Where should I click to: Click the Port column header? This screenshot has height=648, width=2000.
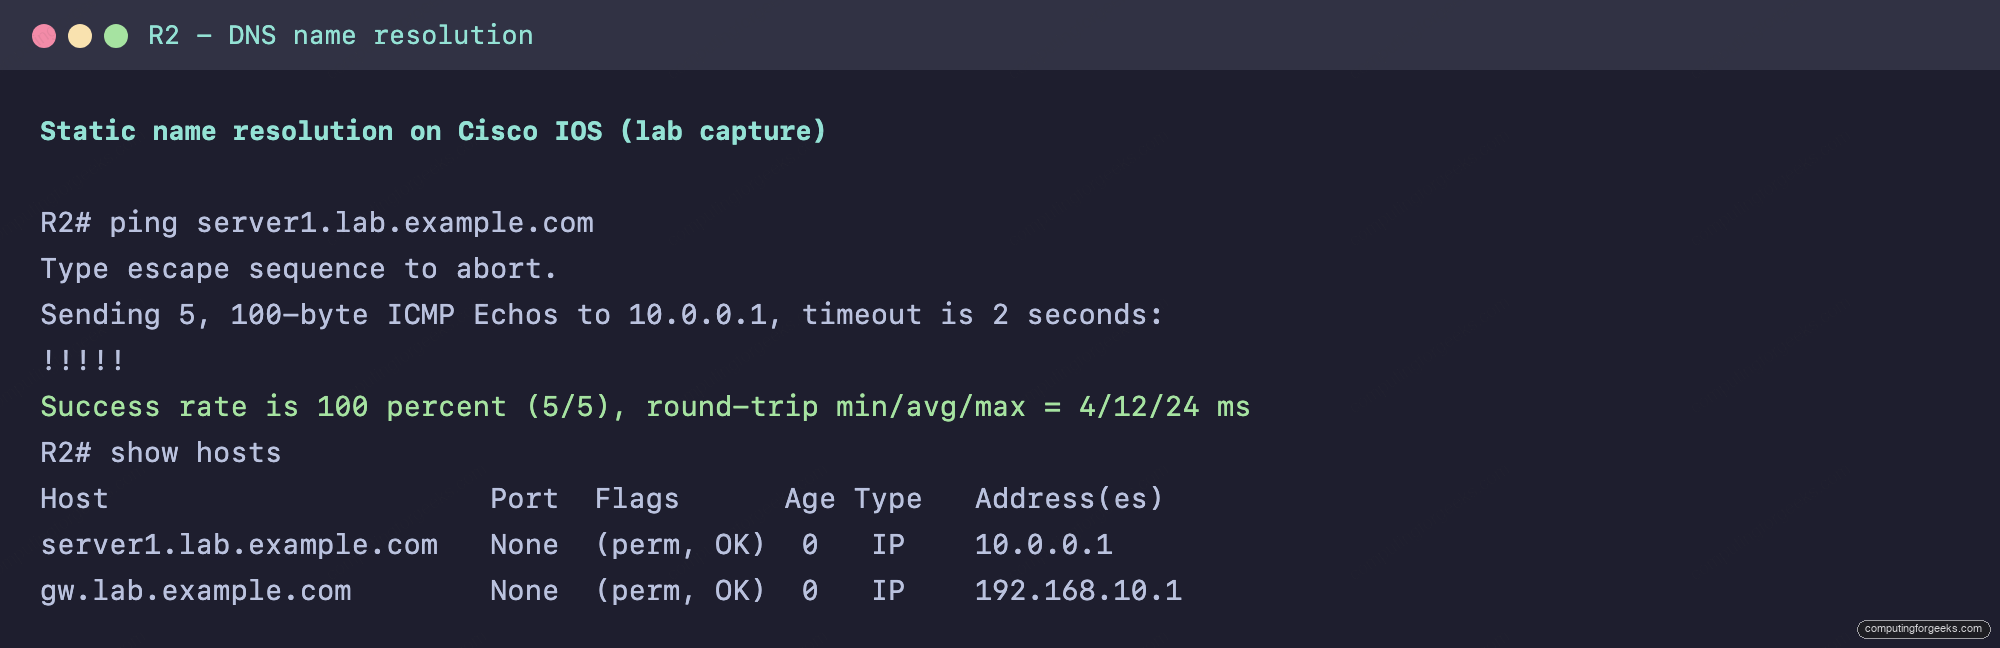pyautogui.click(x=524, y=499)
